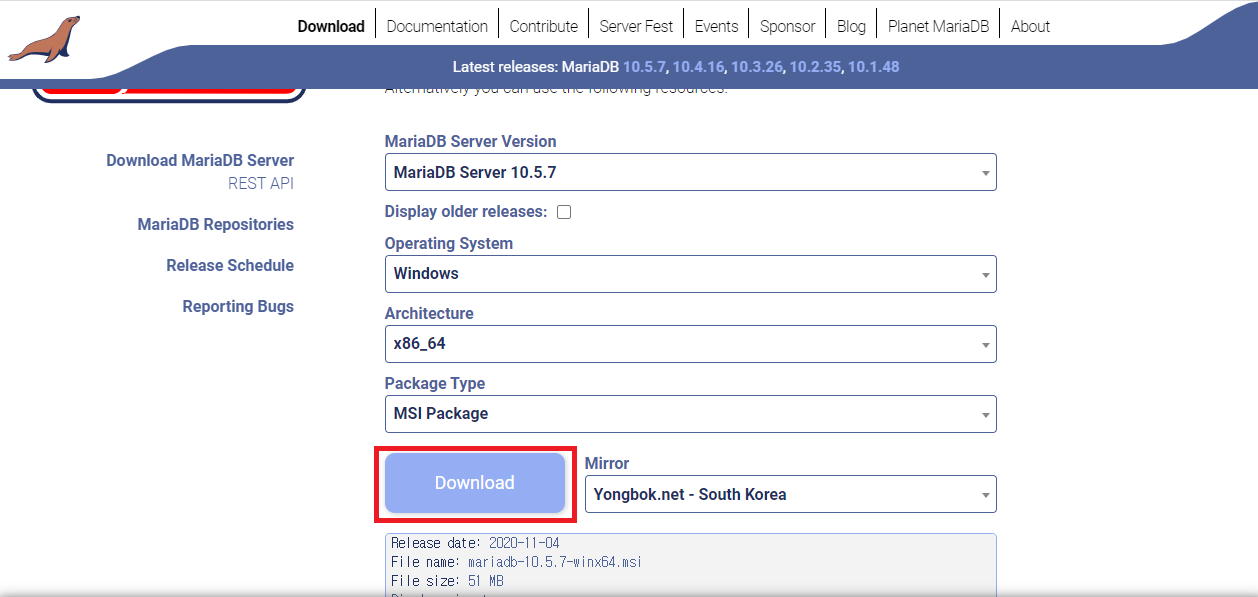1258x597 pixels.
Task: Open Release Schedule sidebar link
Action: click(x=230, y=265)
